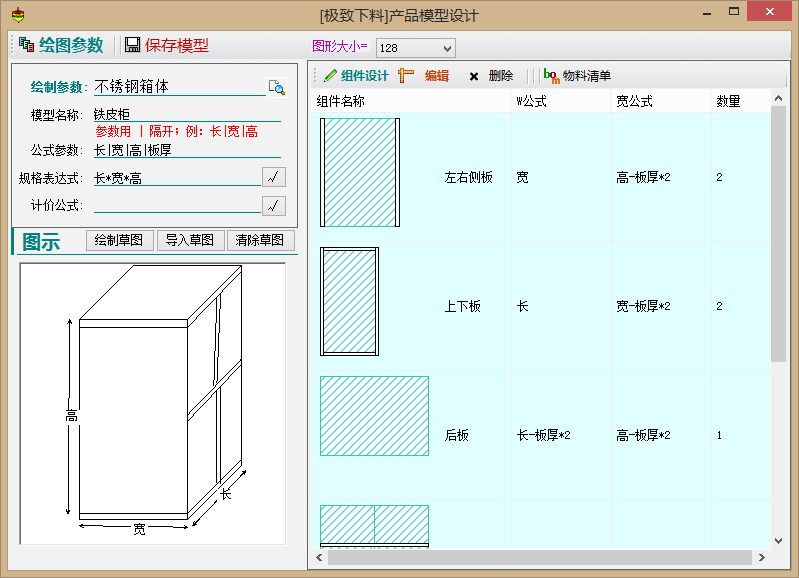Image resolution: width=799 pixels, height=578 pixels.
Task: Click the 模型名称 field containing 铁皮柜
Action: pos(187,114)
